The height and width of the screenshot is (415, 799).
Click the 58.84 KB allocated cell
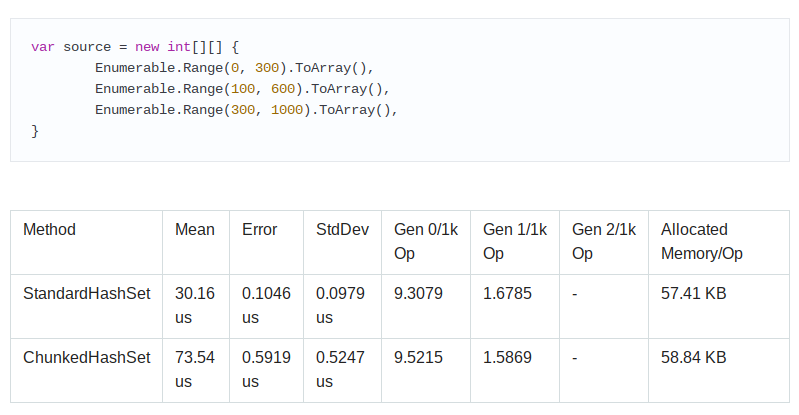pyautogui.click(x=693, y=357)
